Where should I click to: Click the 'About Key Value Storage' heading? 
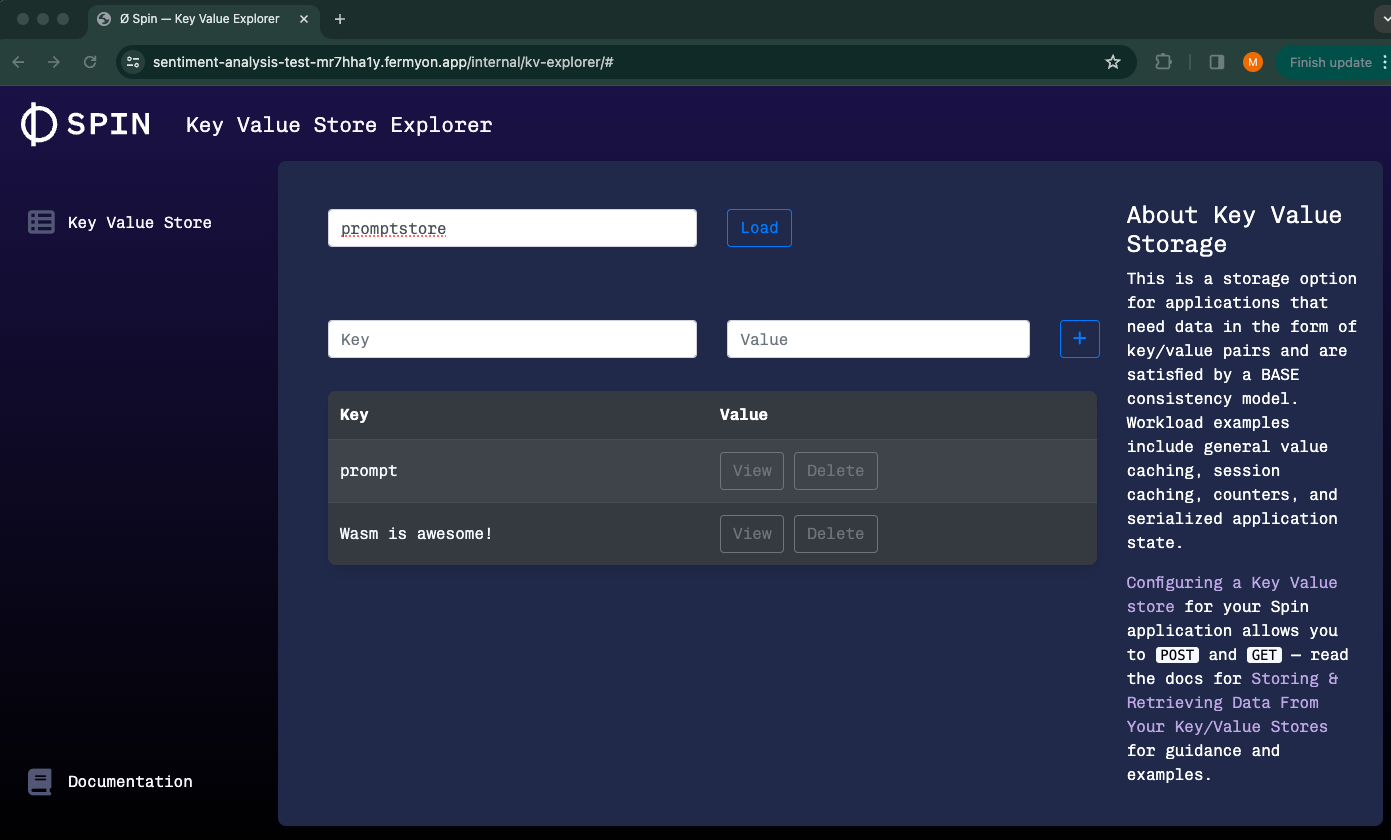[1234, 229]
